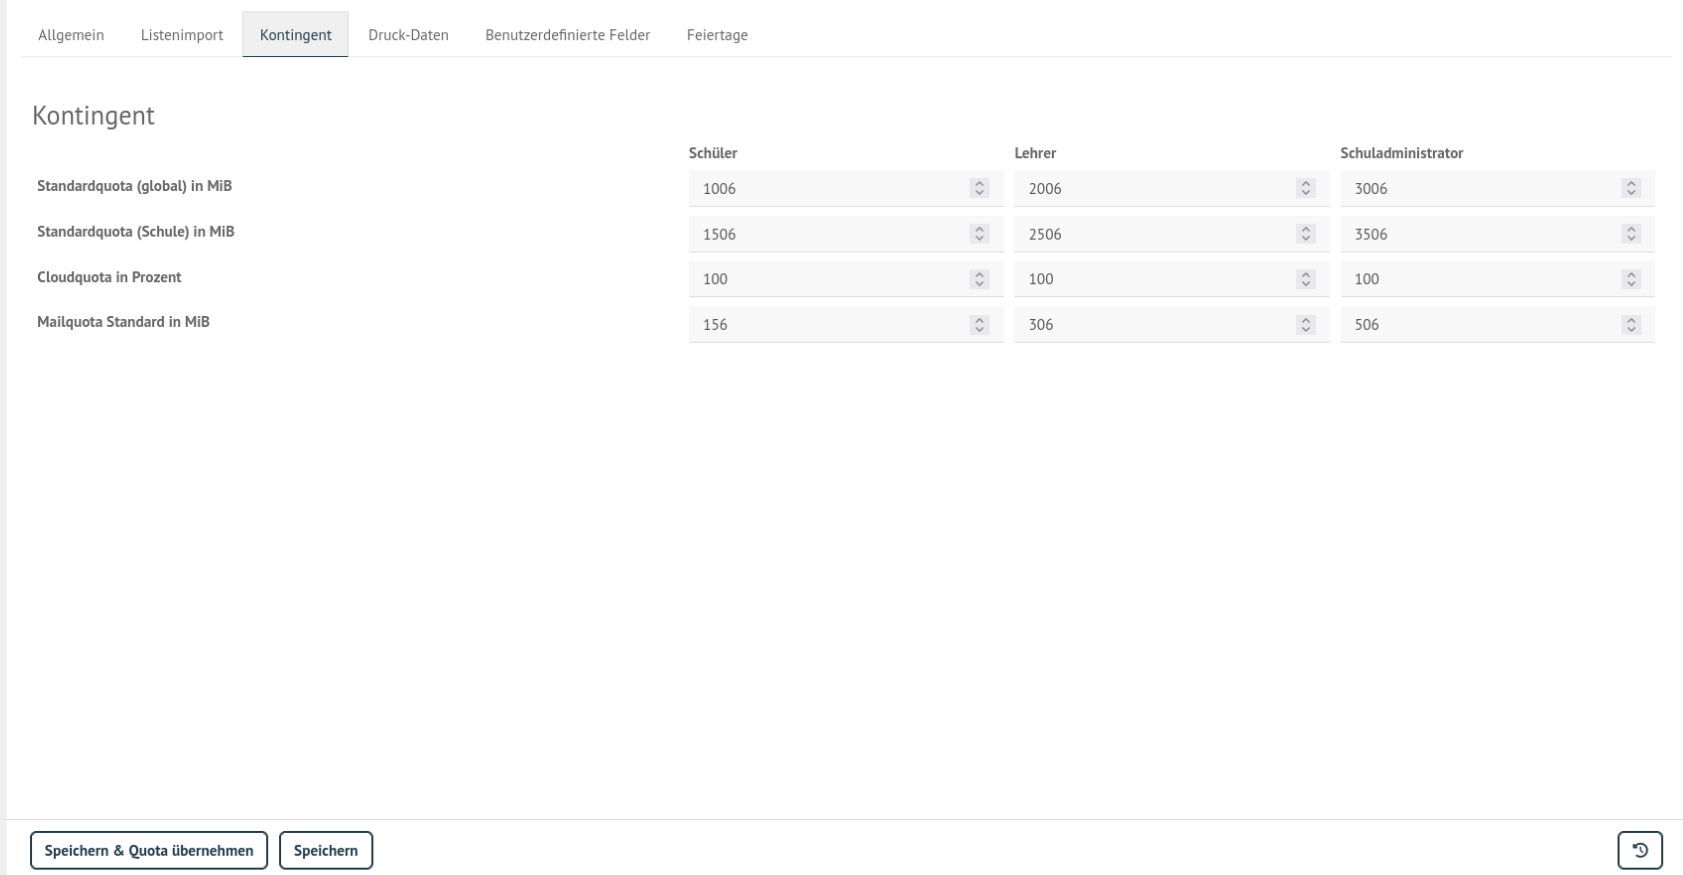Use spinner arrows on Lehrer Cloudquota
The height and width of the screenshot is (875, 1683).
1305,279
